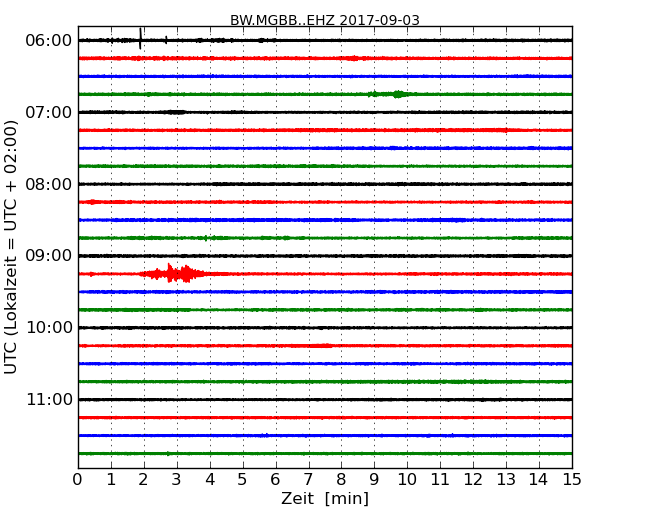Click the small red burst on the second trace

353,58
